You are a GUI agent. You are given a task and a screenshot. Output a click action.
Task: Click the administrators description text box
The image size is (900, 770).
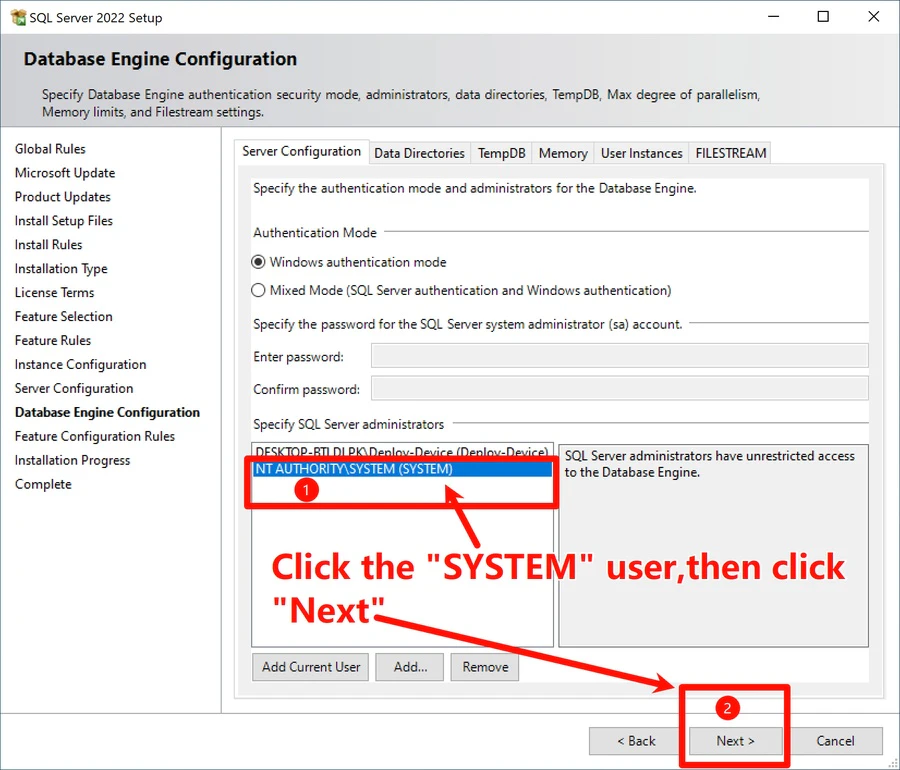point(713,545)
